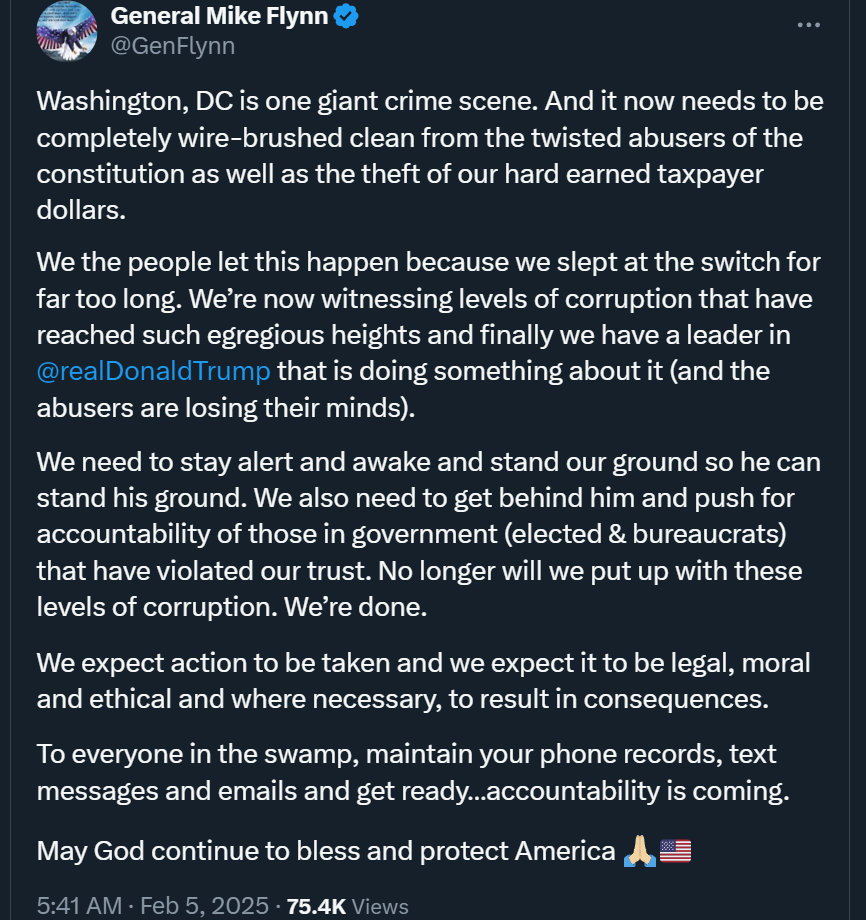Screen dimensions: 866x920
Task: Open the three-dot more options menu
Action: 809,25
